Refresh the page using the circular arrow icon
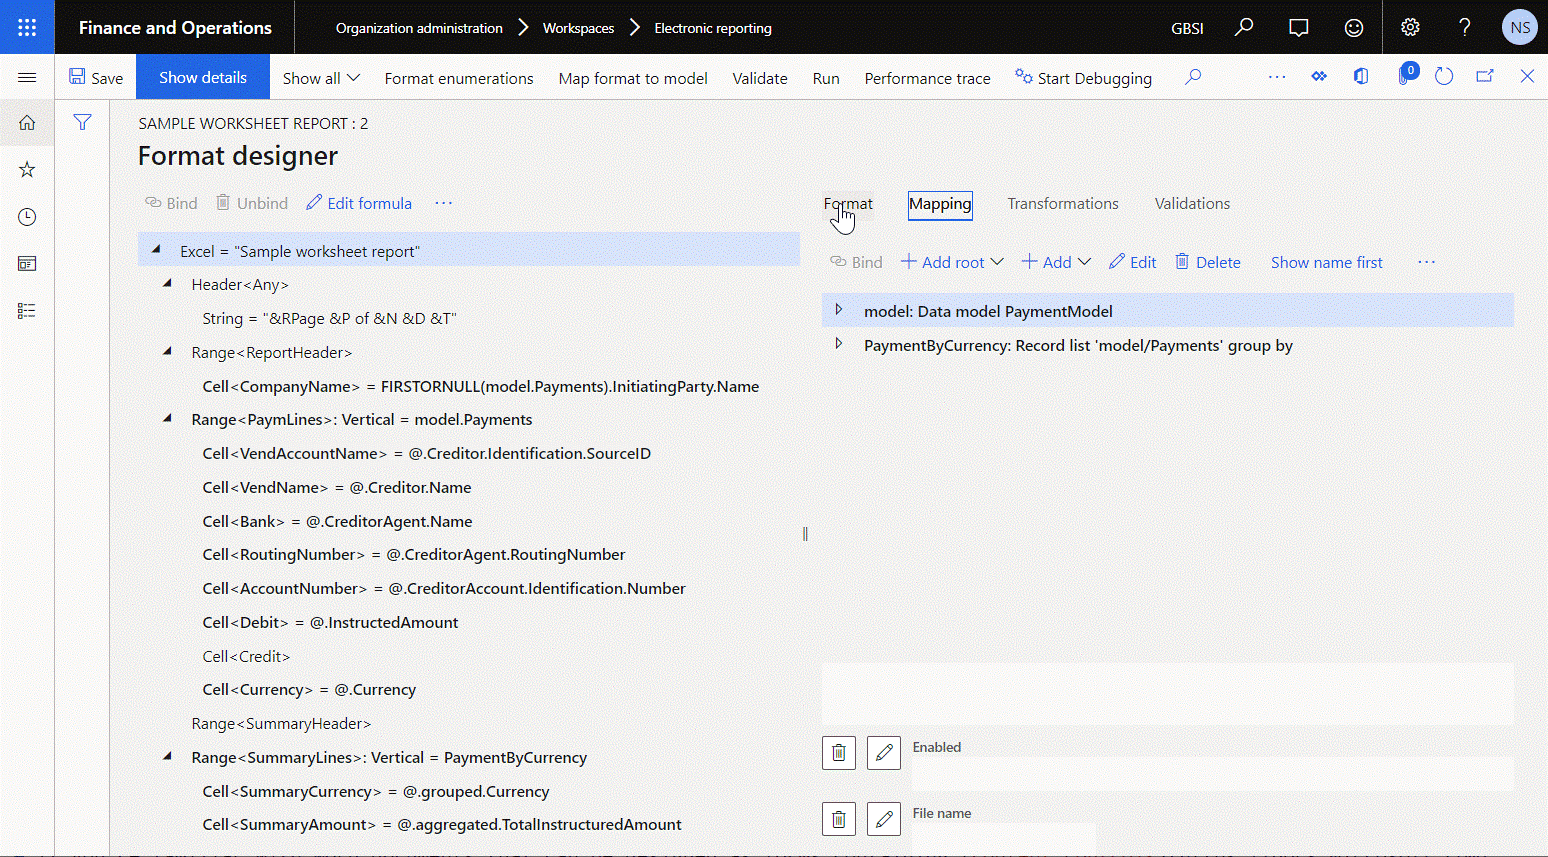 pyautogui.click(x=1443, y=75)
